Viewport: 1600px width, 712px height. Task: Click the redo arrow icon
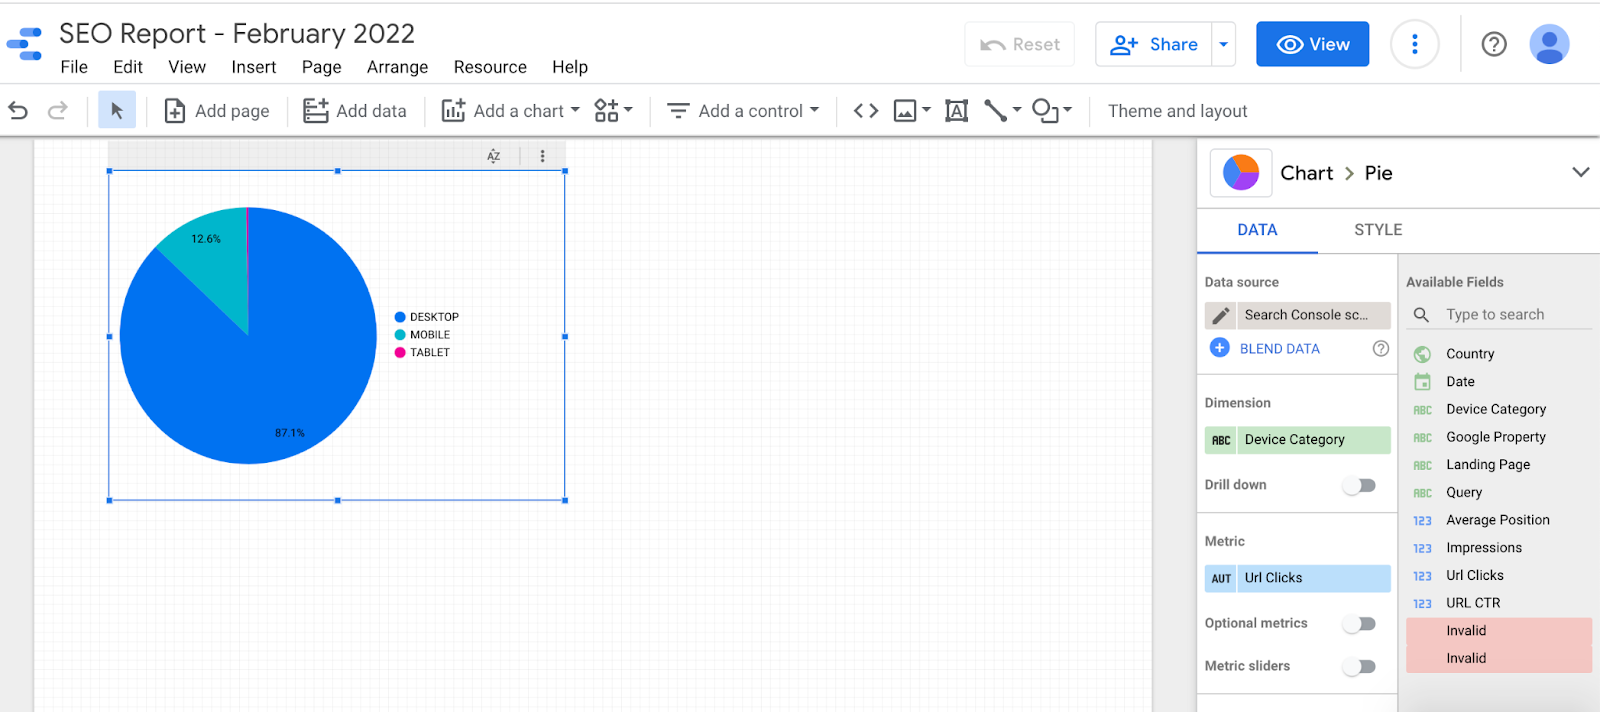pos(58,111)
